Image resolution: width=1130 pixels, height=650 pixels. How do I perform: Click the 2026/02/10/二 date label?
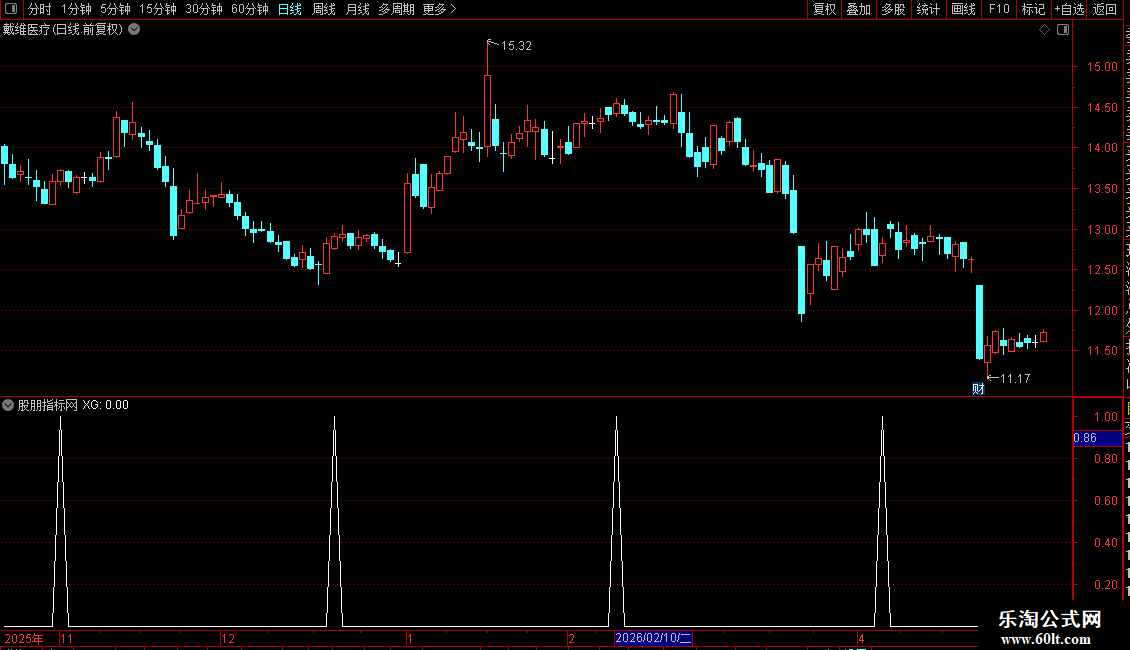pyautogui.click(x=653, y=638)
